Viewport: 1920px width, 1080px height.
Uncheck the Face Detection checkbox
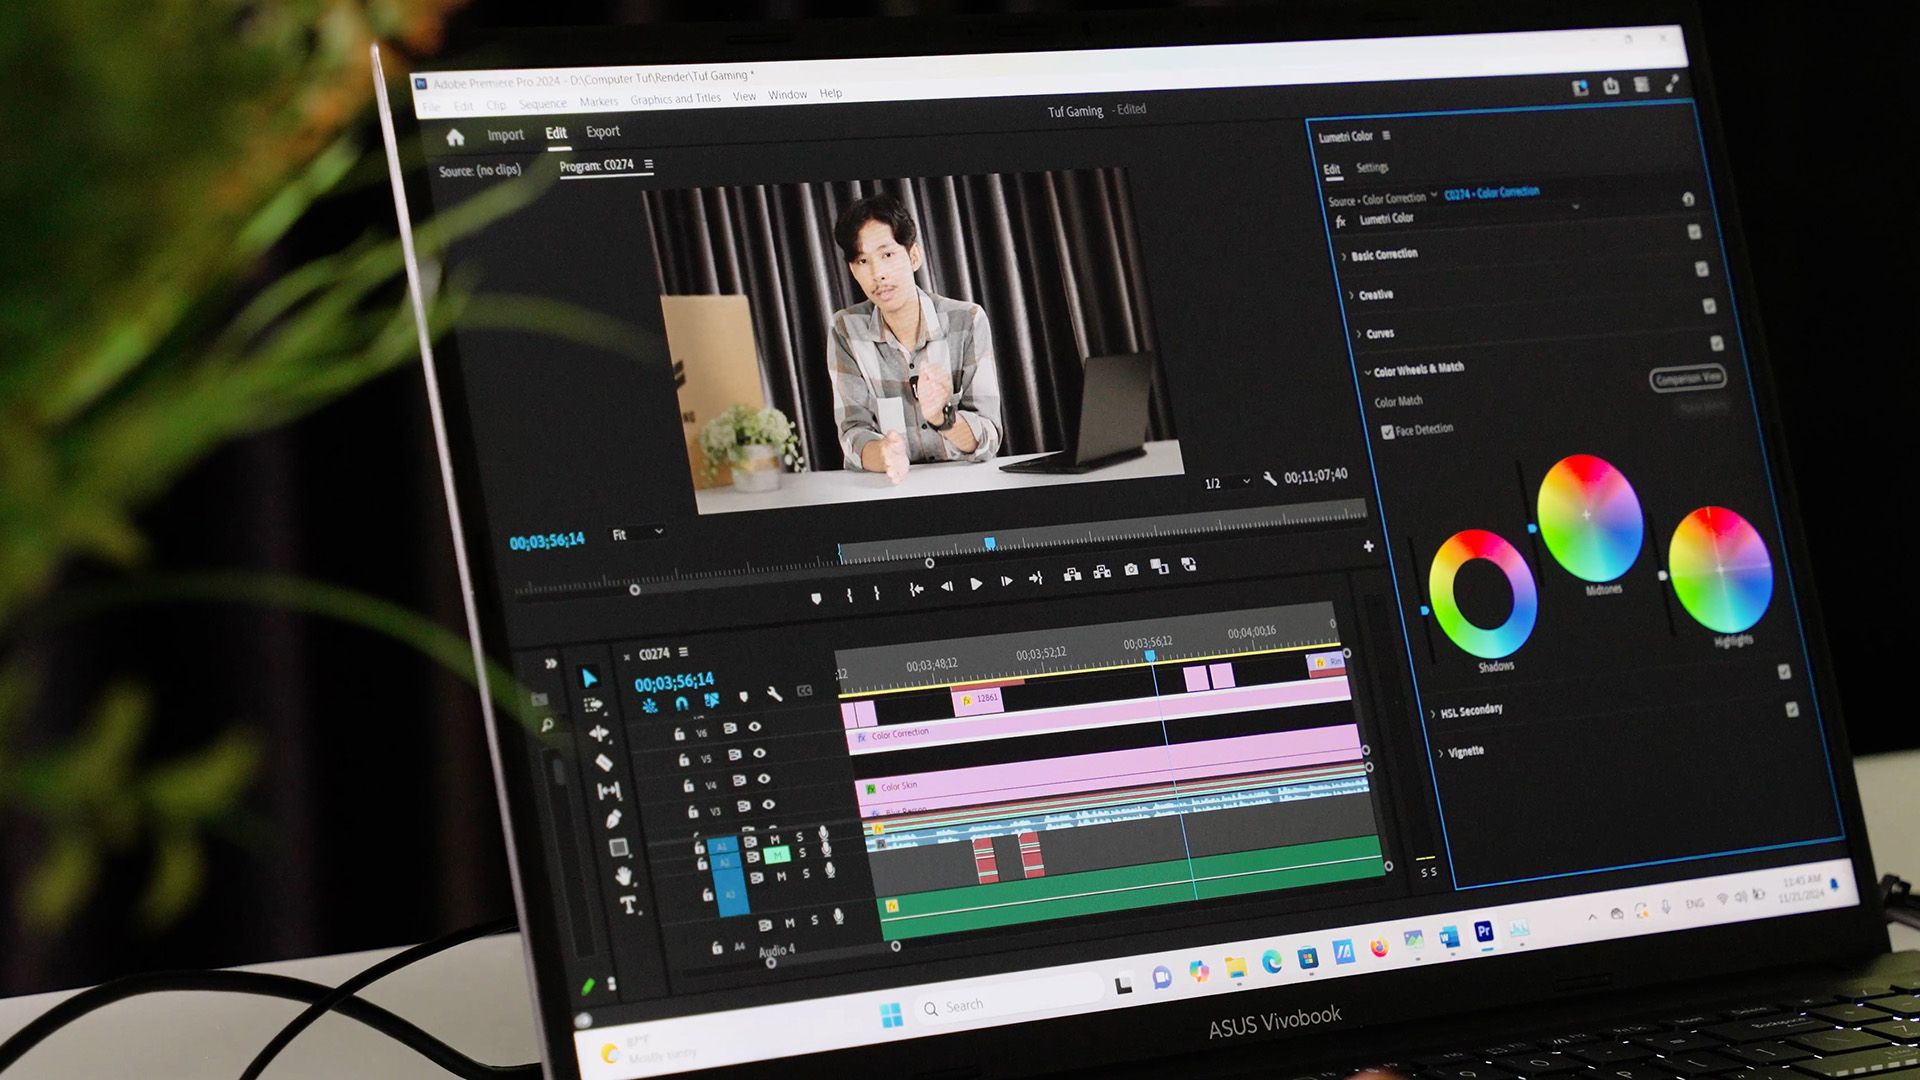[1387, 432]
